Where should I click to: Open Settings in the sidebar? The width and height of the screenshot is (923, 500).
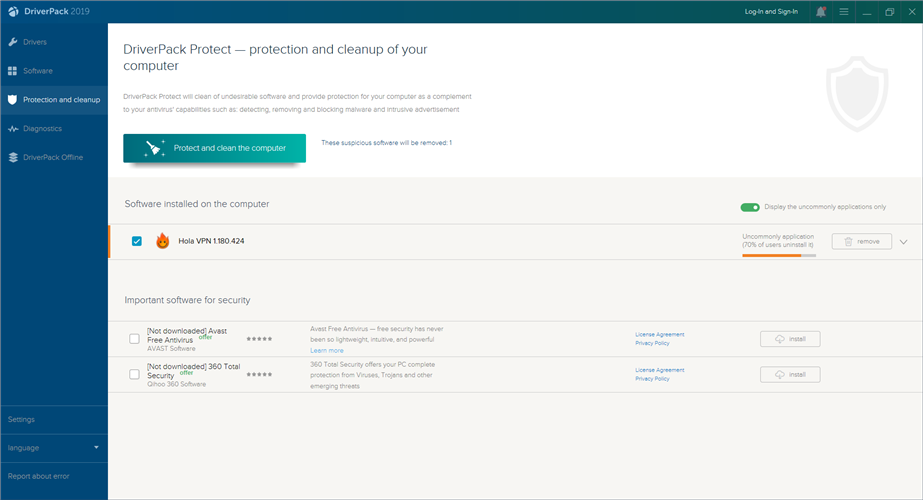coord(22,419)
